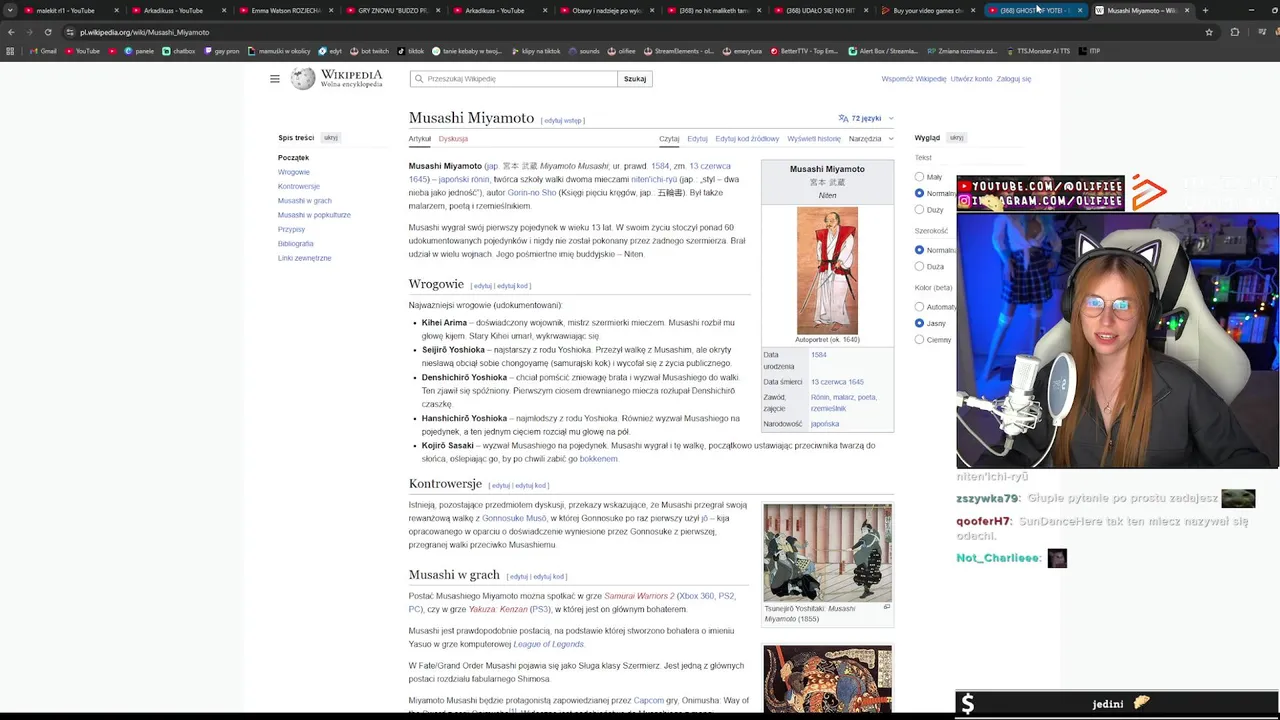Open the Musashi autoportret thumbnail in the infobox
1280x720 pixels.
click(827, 270)
